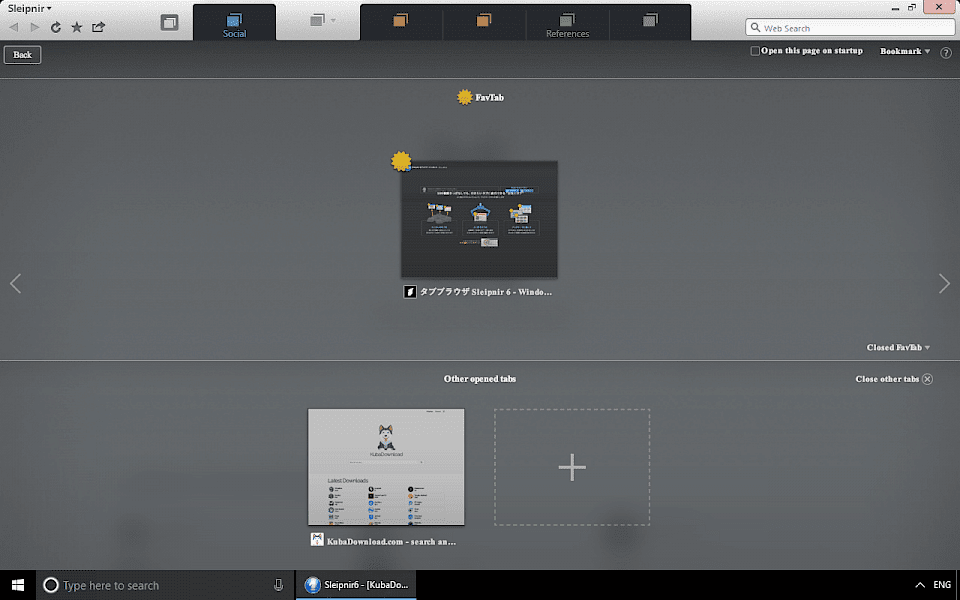Click the Sleipnir 6 tab title text
Screen dimensions: 960x600
486,292
